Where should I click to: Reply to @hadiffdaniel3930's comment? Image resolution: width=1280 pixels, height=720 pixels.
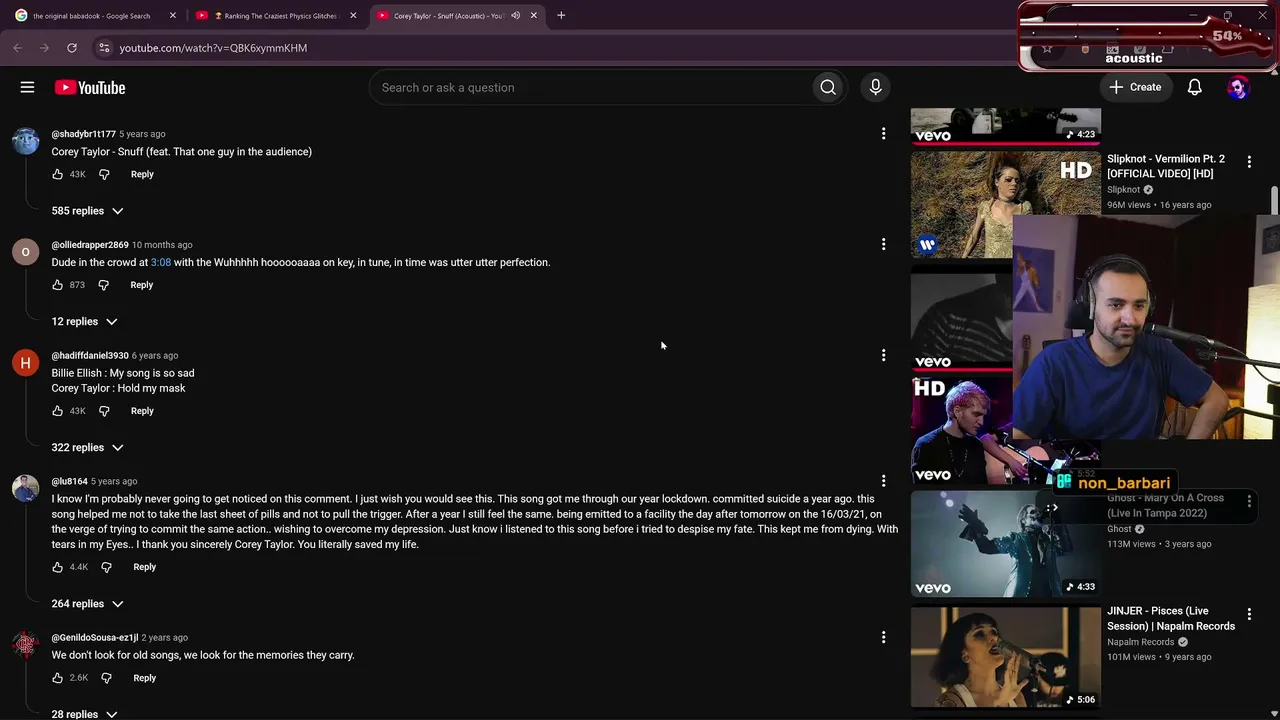pyautogui.click(x=142, y=411)
